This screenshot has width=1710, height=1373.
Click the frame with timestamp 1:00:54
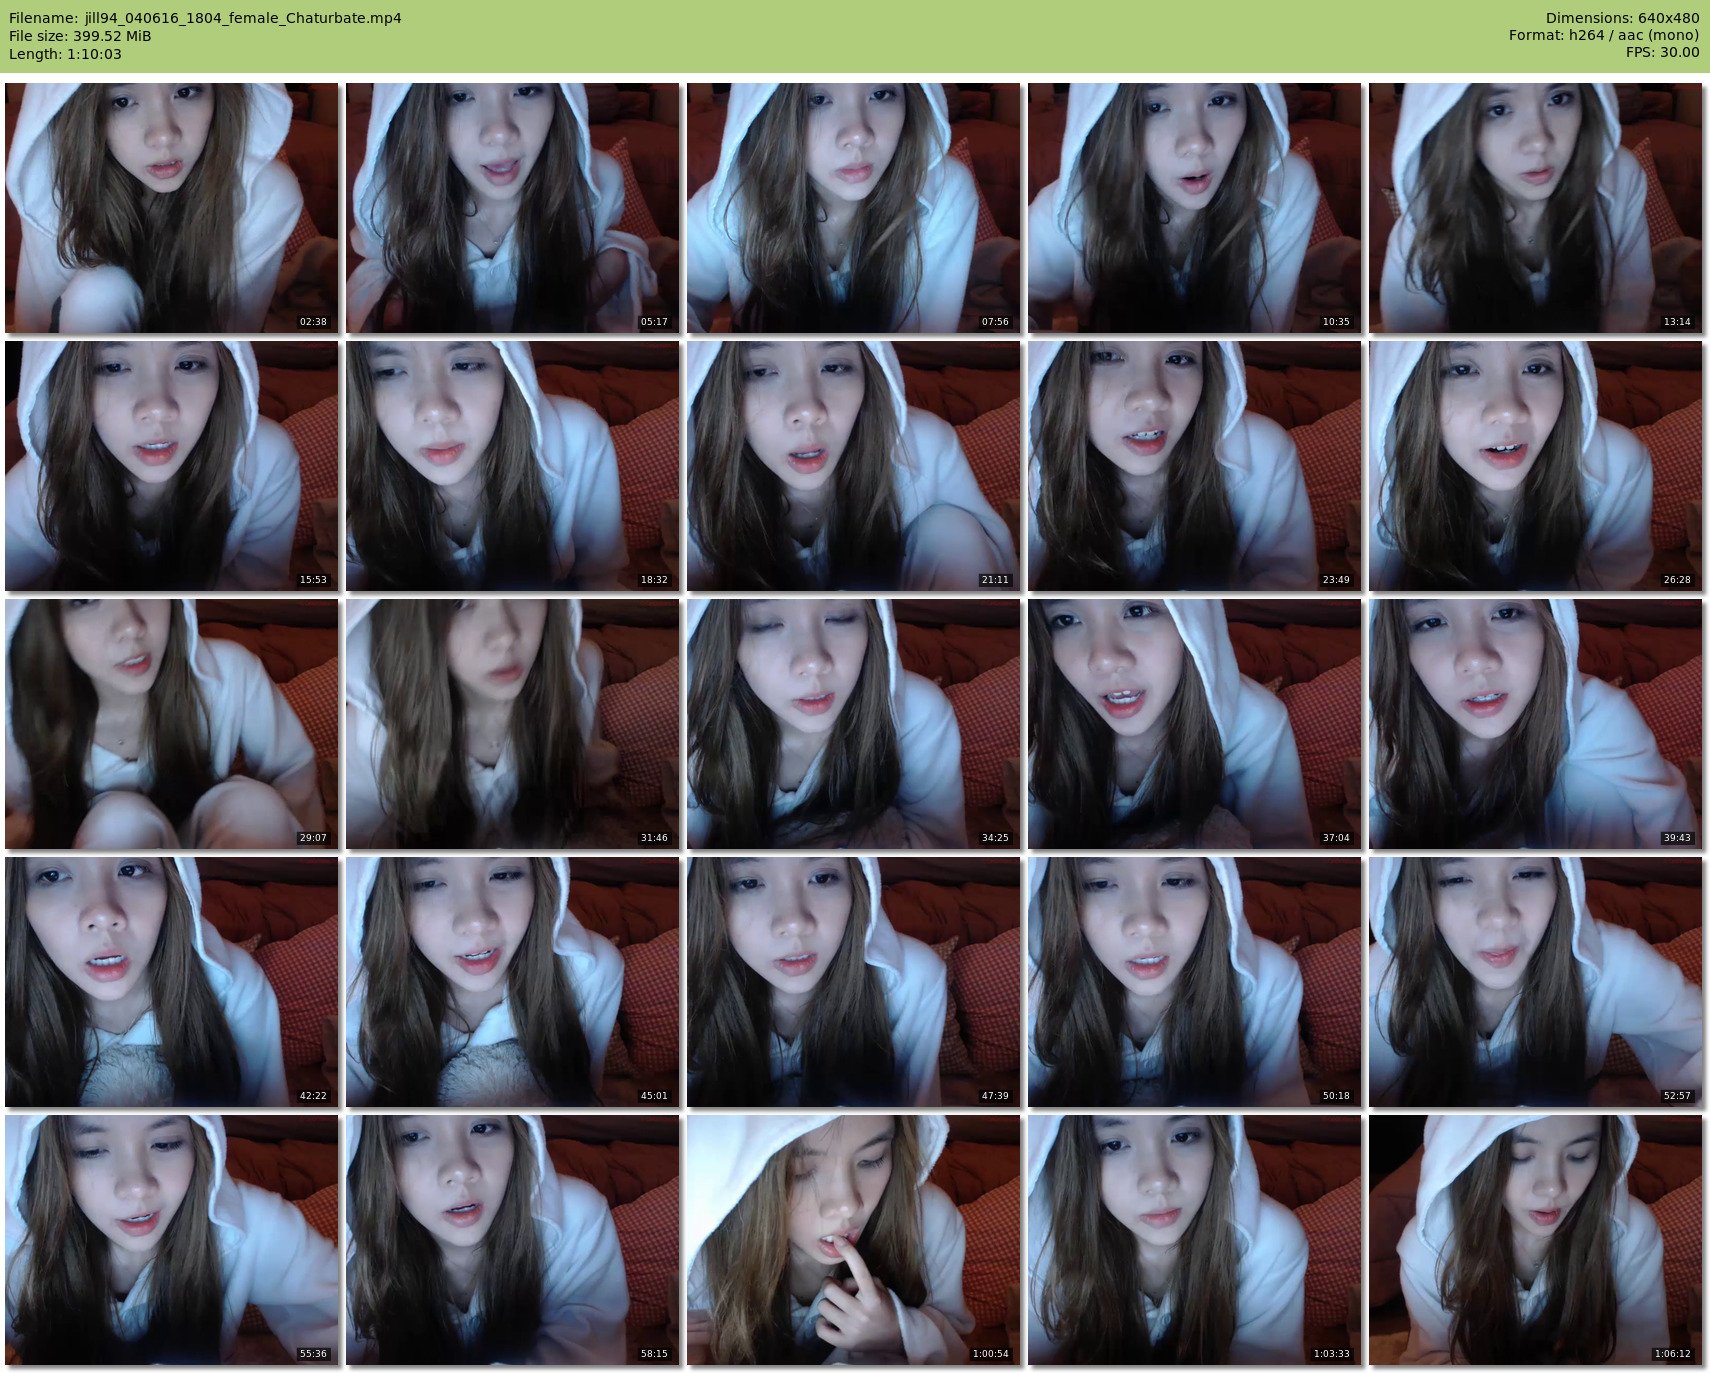tap(853, 1240)
